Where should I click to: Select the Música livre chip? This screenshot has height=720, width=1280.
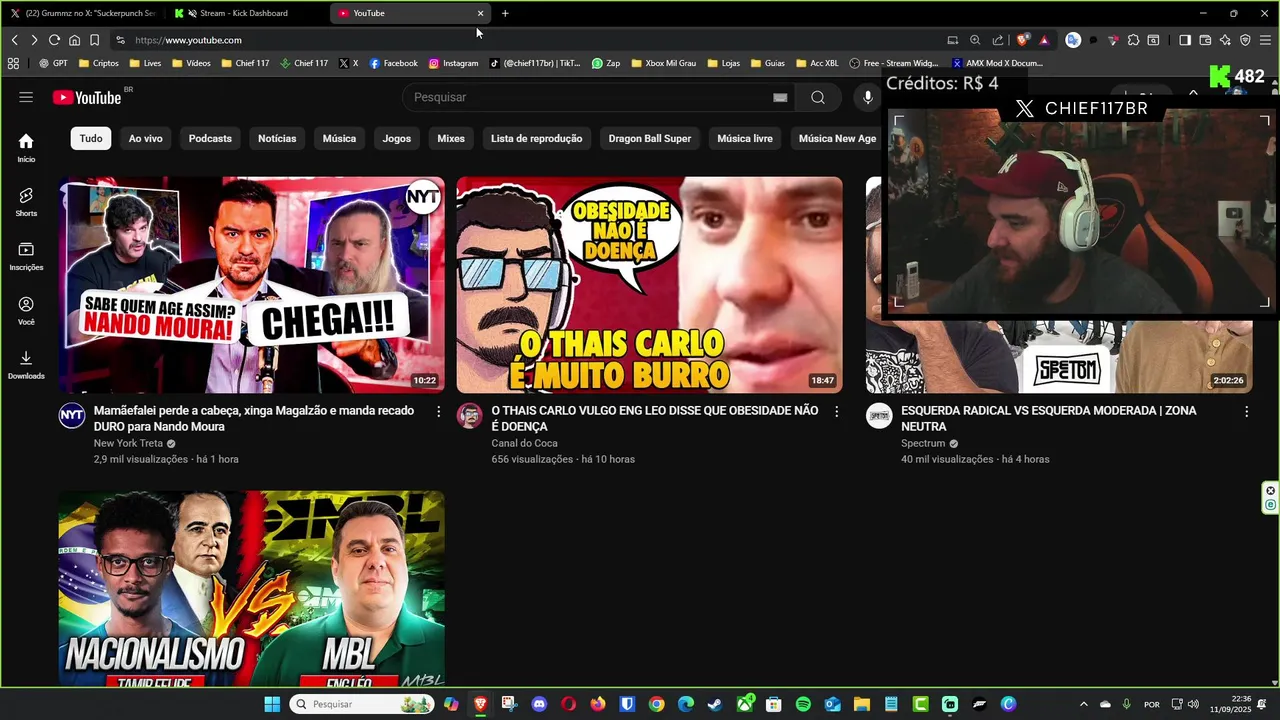[x=745, y=138]
